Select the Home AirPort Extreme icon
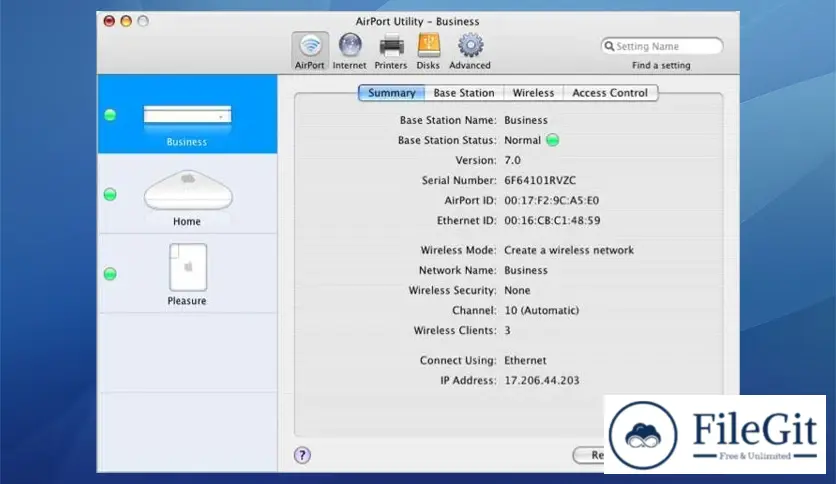The height and width of the screenshot is (484, 836). pos(188,190)
